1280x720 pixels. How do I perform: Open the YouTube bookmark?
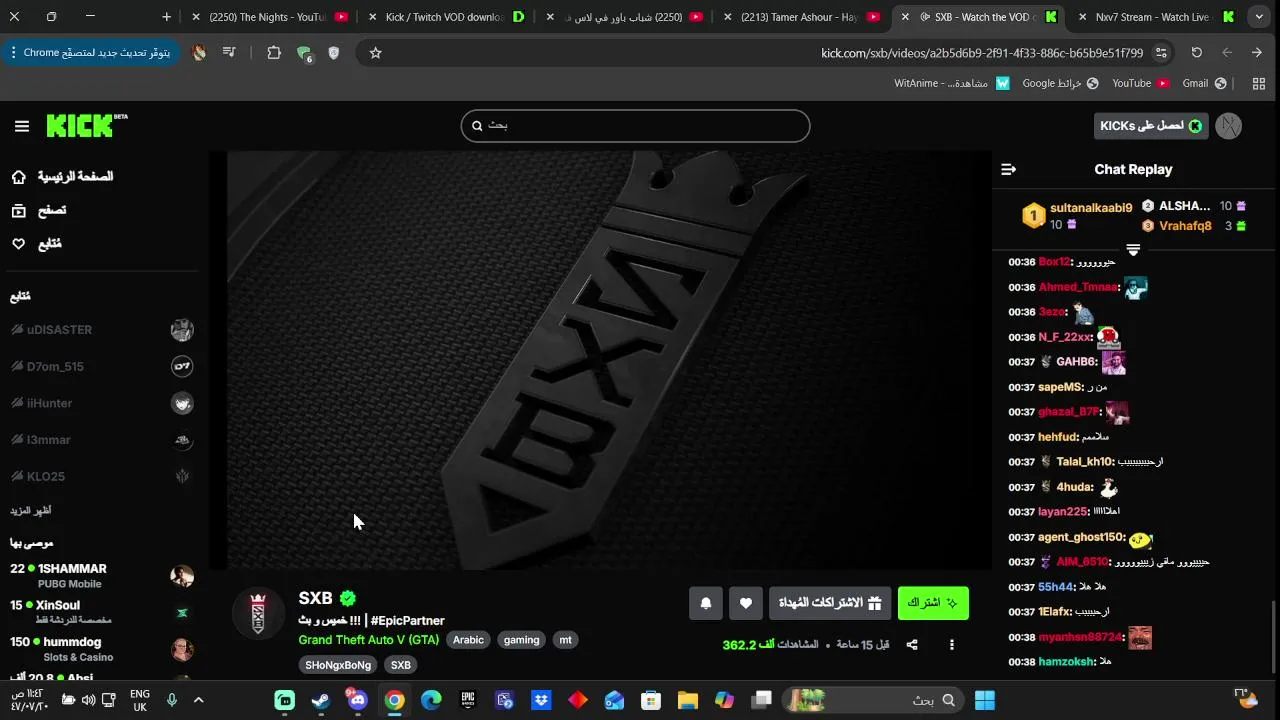point(1141,84)
